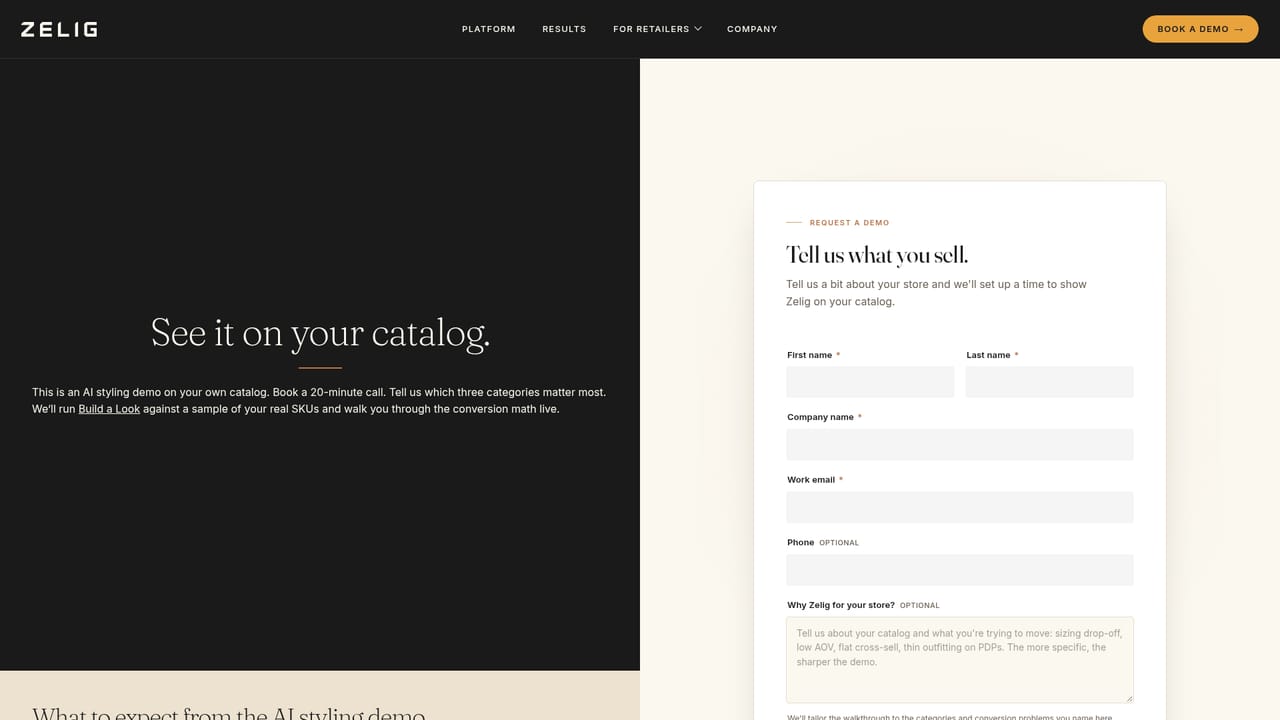Image resolution: width=1280 pixels, height=720 pixels.
Task: Click the optional Phone field
Action: (x=960, y=570)
